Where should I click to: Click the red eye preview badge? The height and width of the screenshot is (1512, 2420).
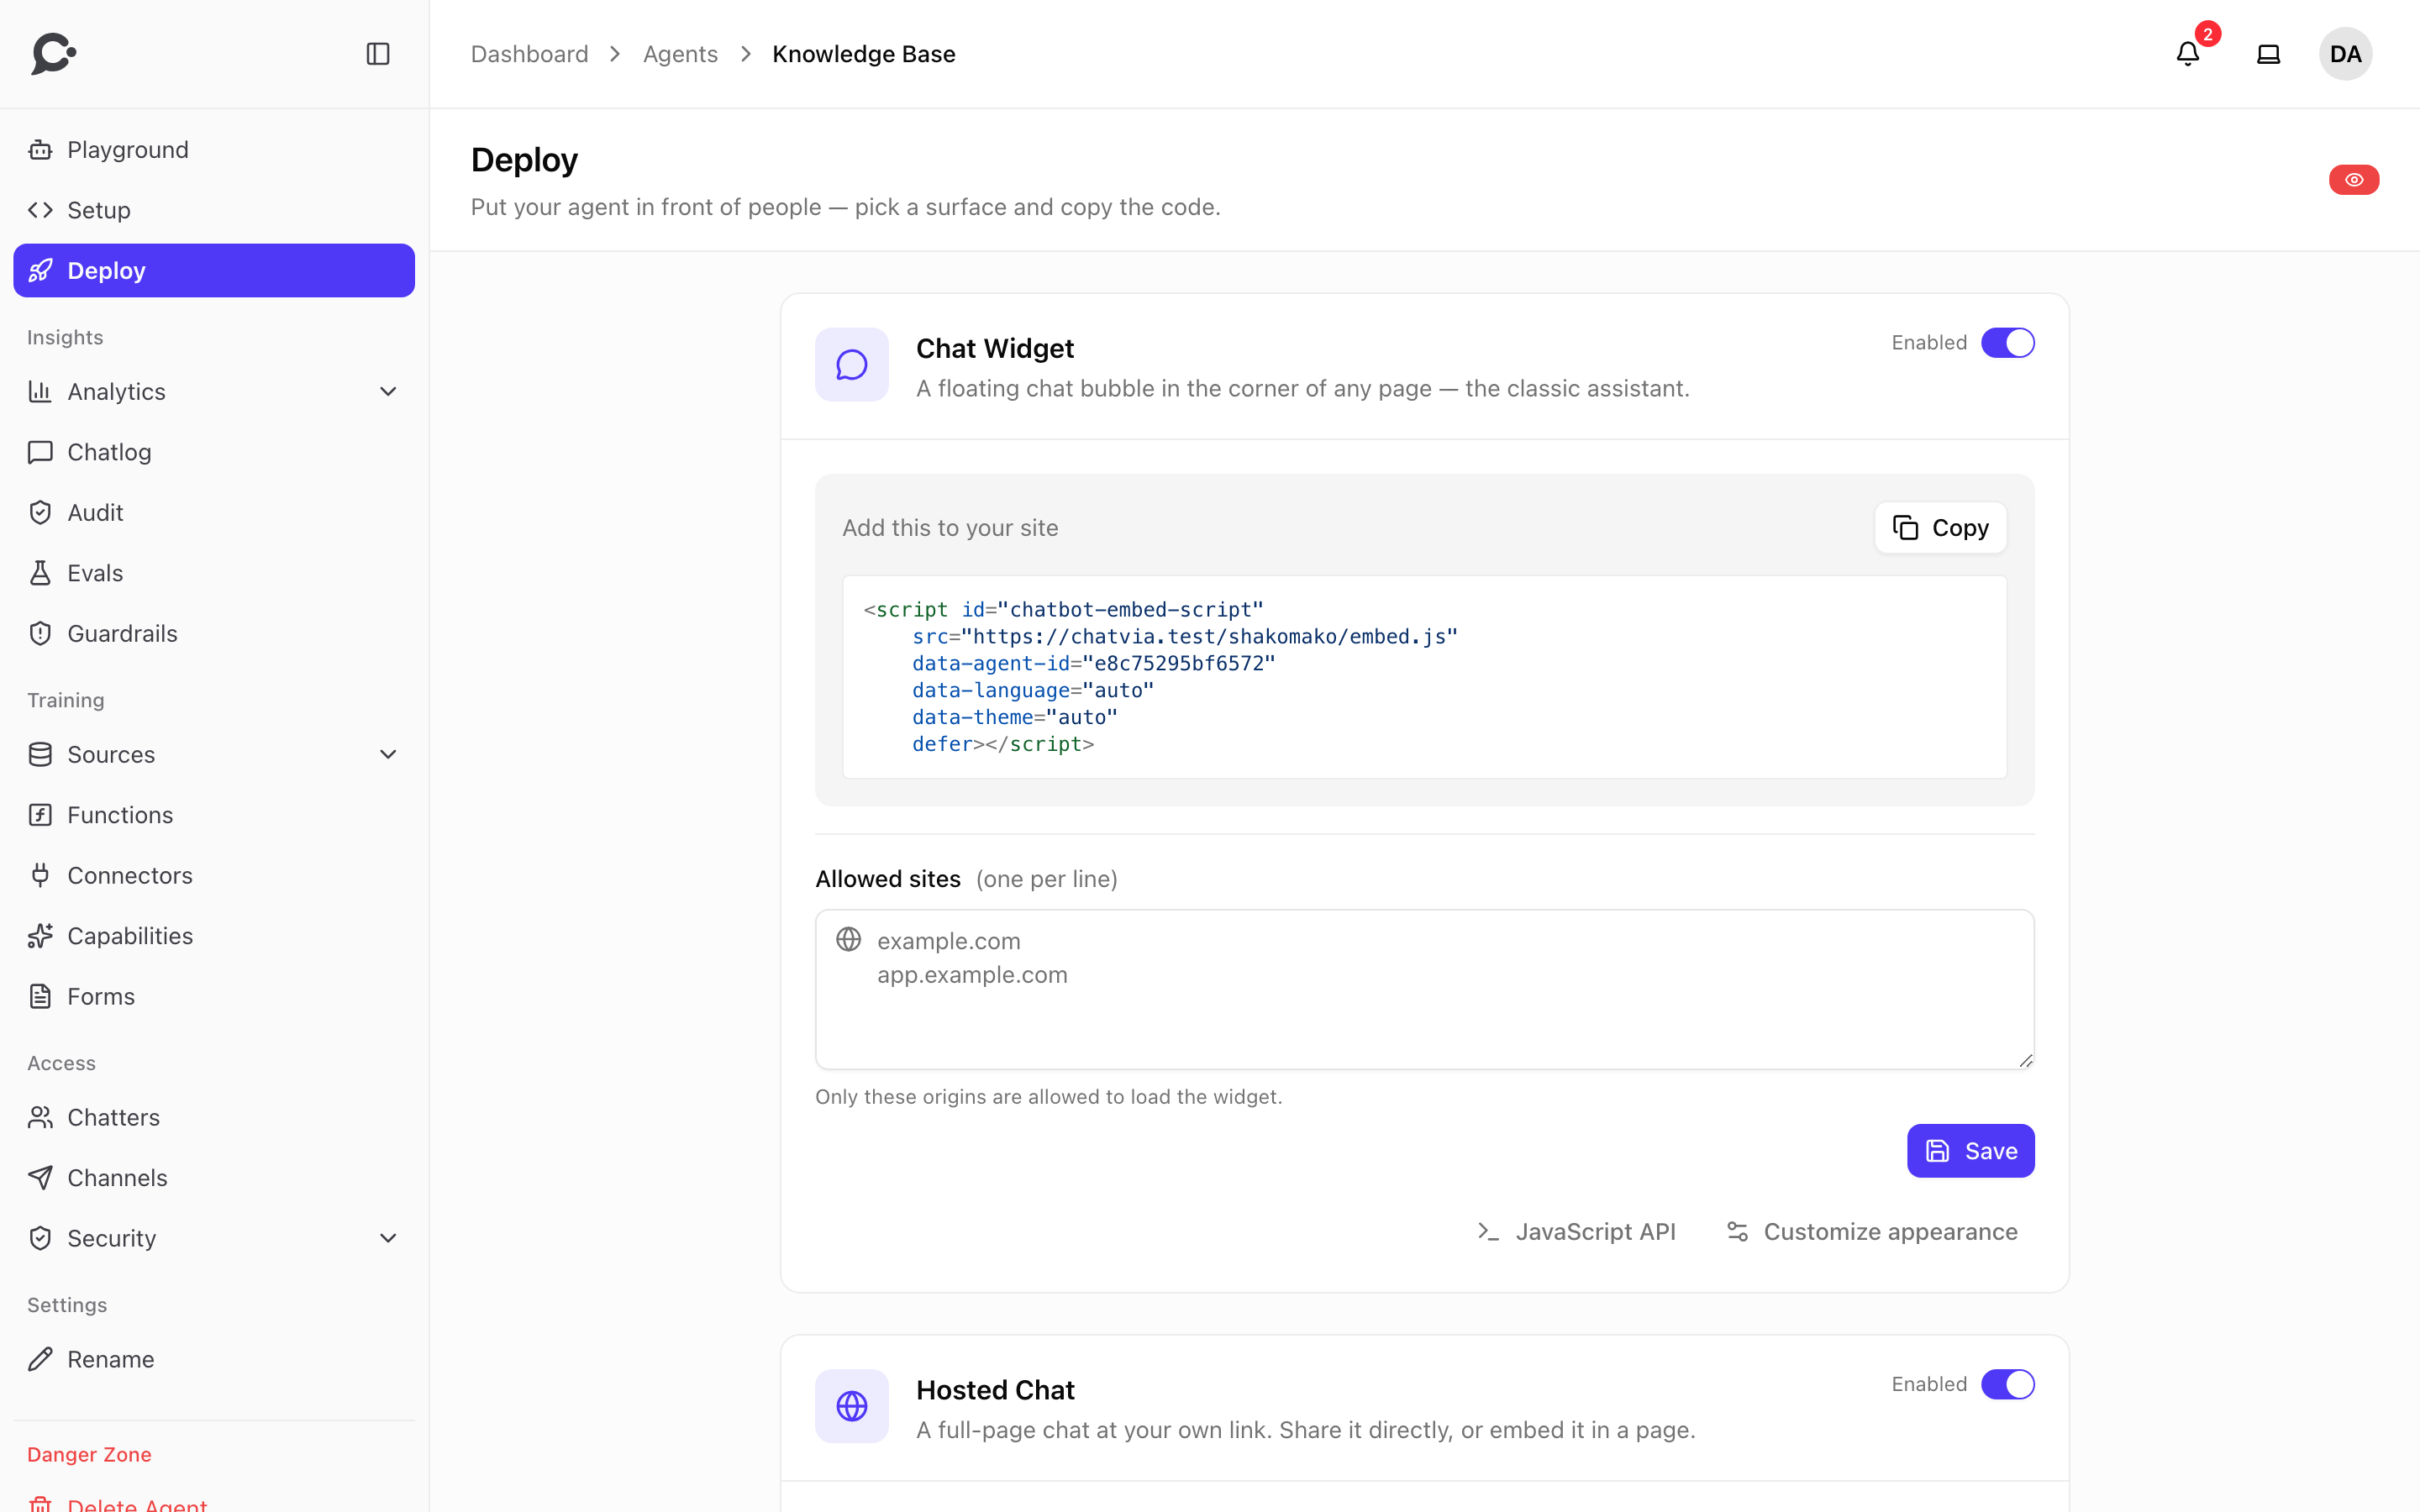pos(2354,180)
